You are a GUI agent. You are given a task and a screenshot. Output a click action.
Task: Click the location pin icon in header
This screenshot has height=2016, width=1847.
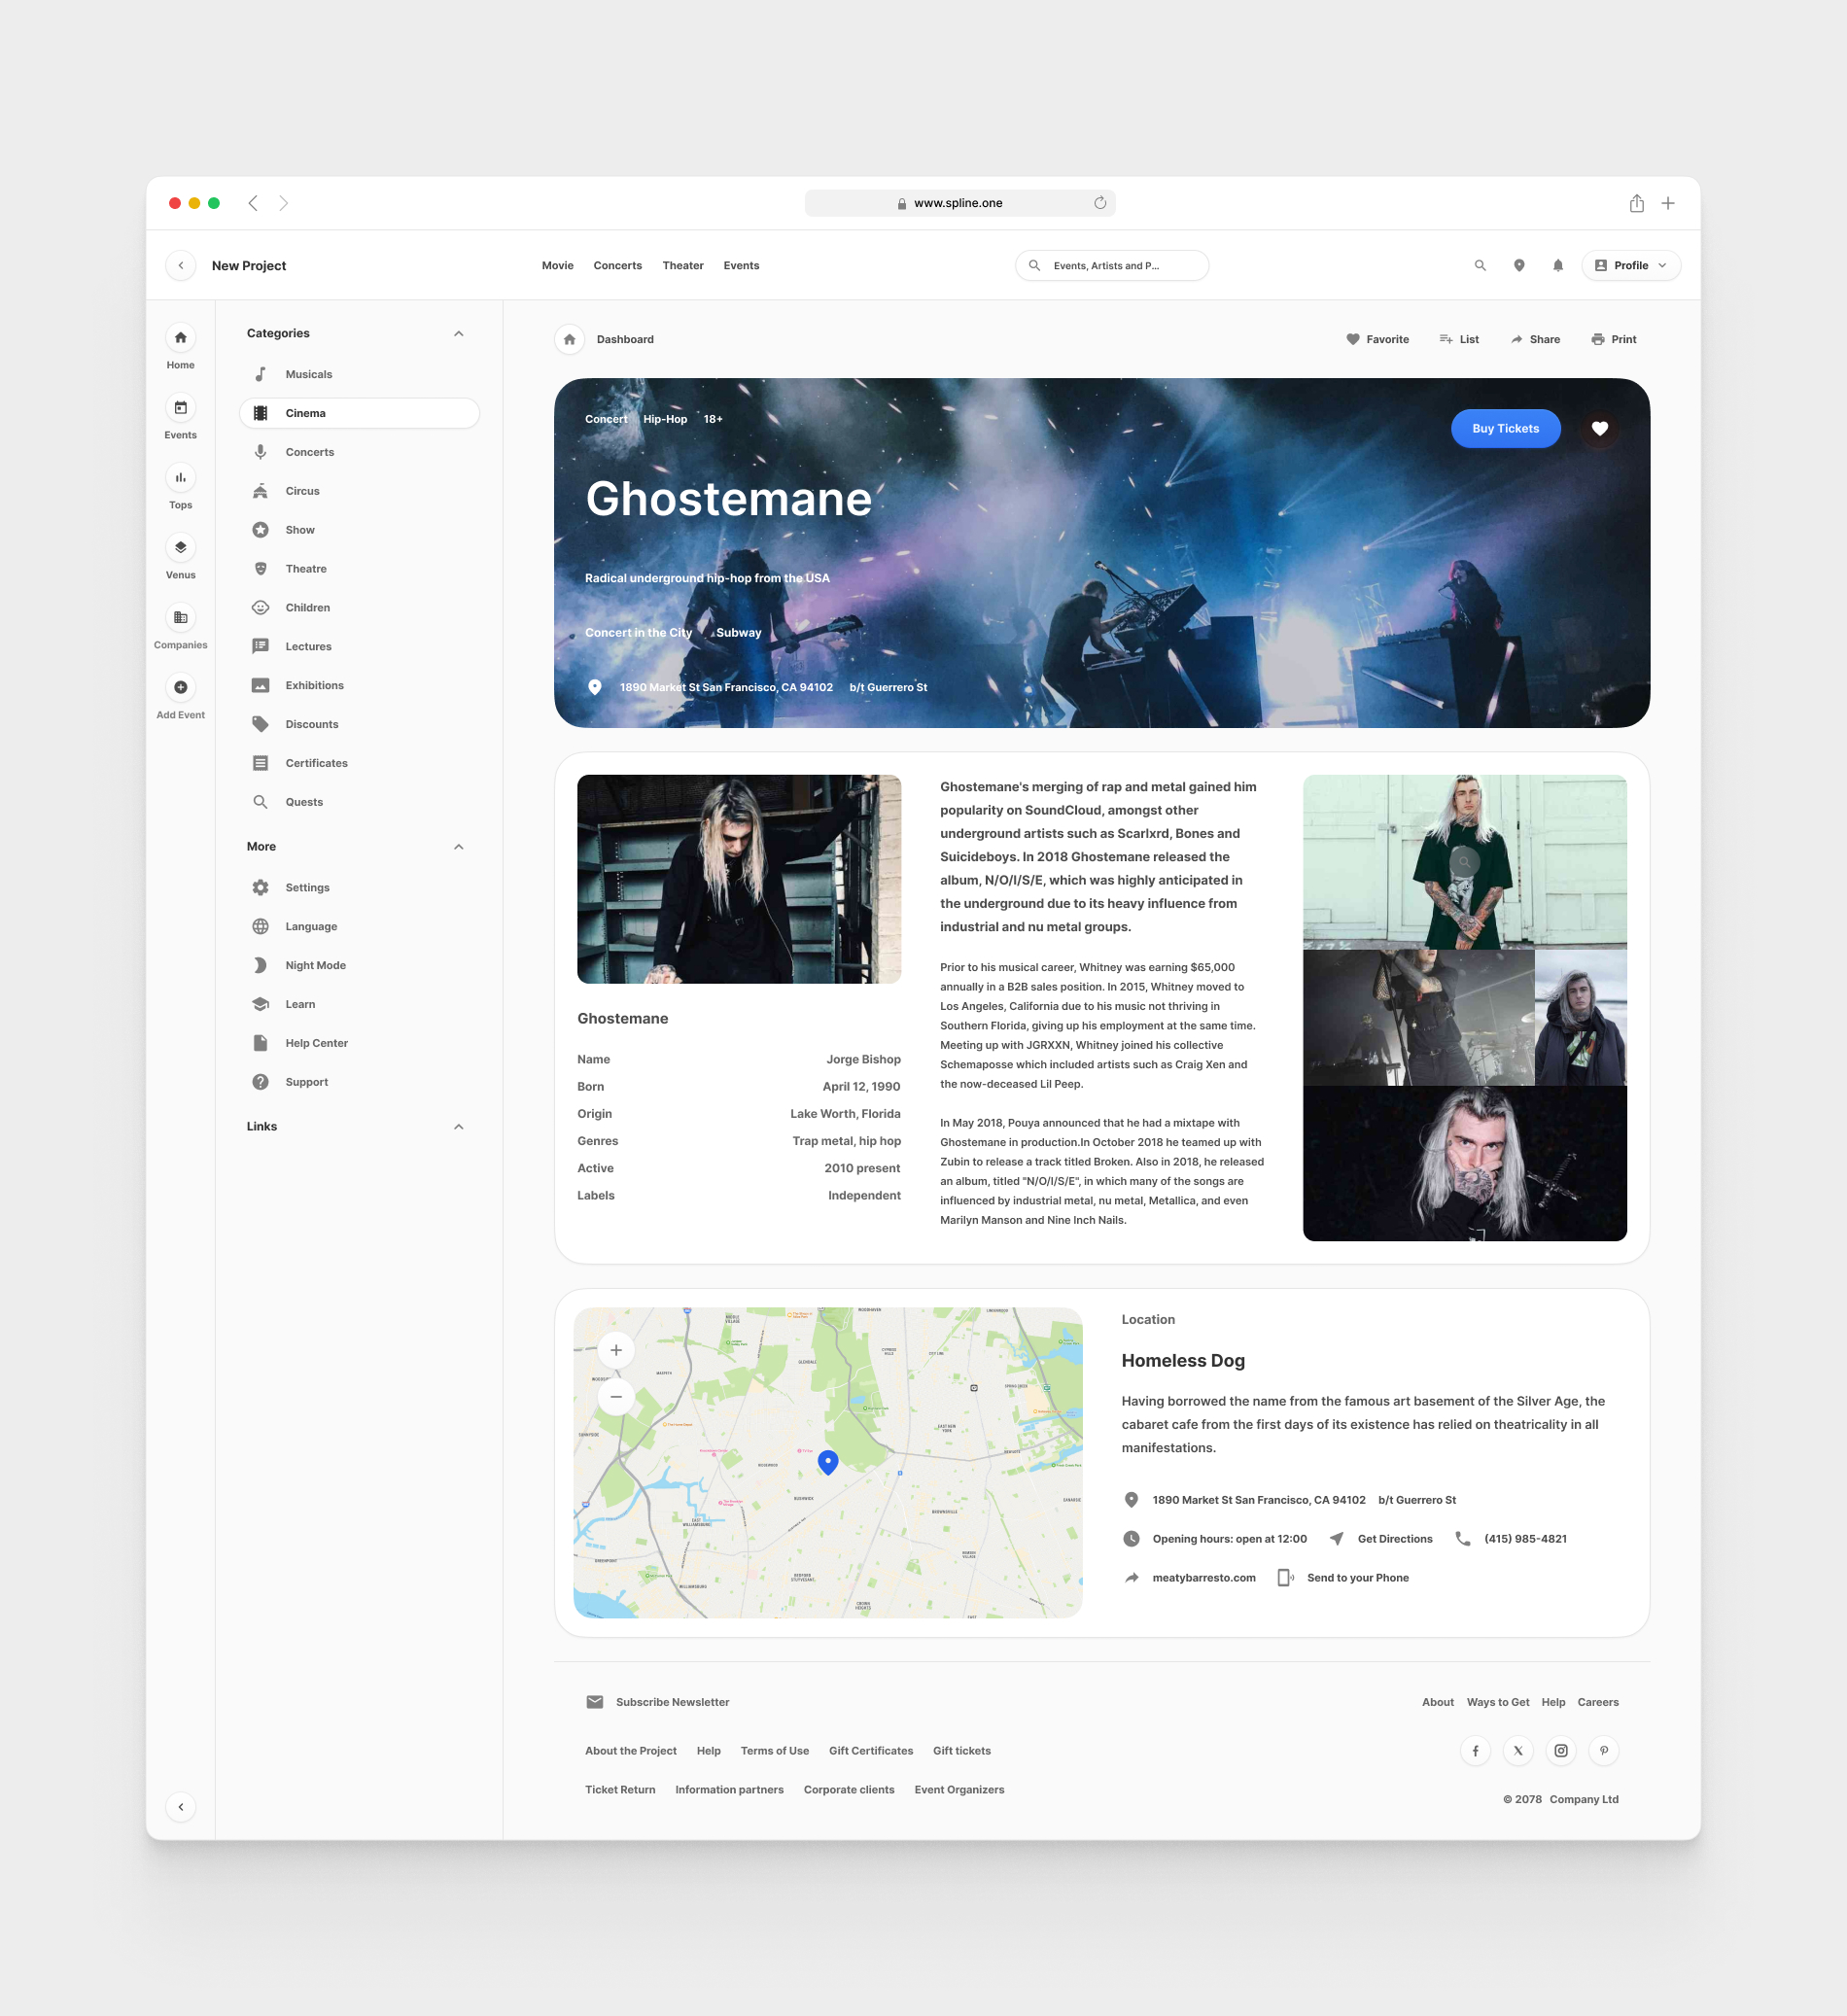click(x=1519, y=265)
